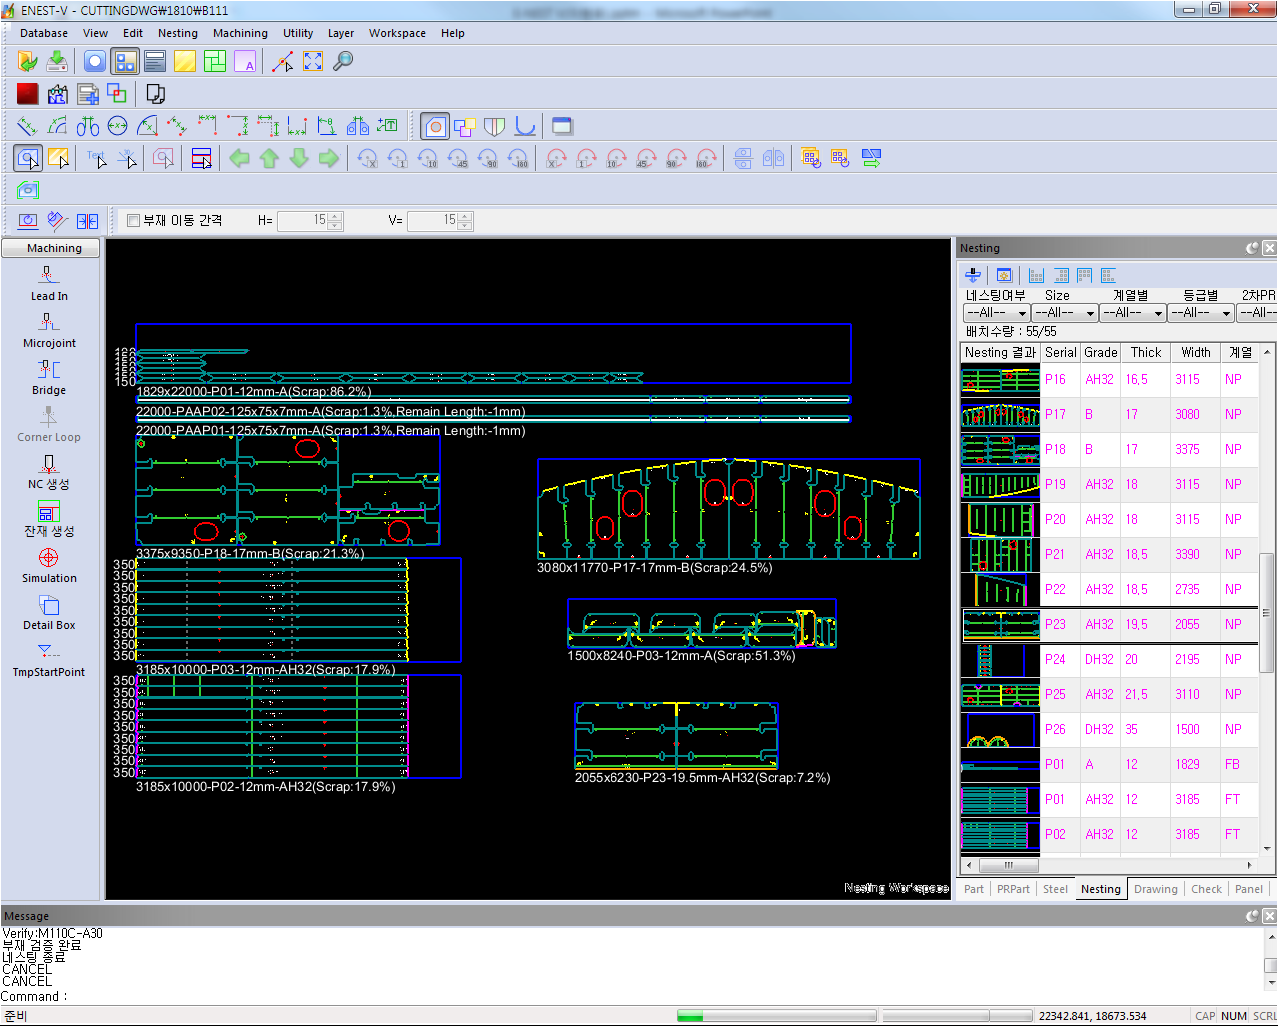Start the Simulation tool

[x=49, y=565]
